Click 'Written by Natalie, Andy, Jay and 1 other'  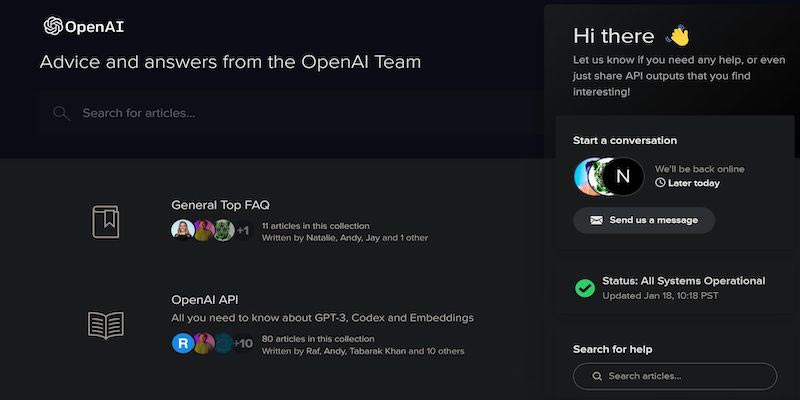(345, 238)
